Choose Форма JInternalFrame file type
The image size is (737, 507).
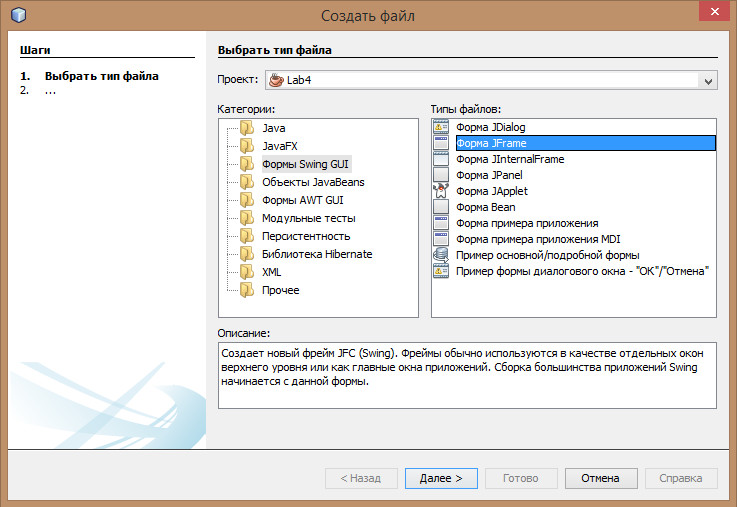click(x=510, y=159)
